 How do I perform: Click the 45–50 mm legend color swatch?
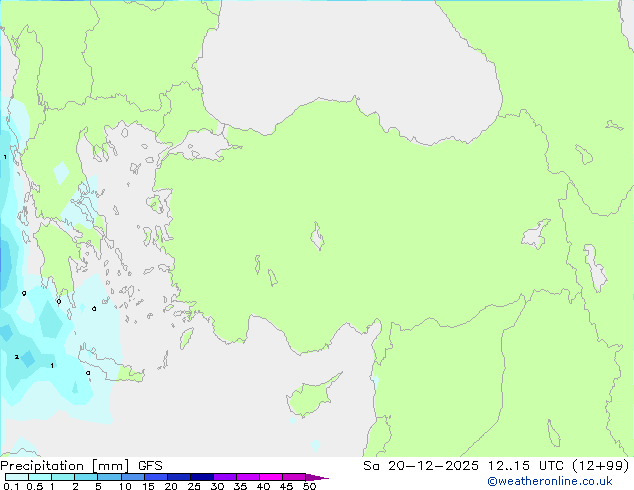tap(294, 477)
